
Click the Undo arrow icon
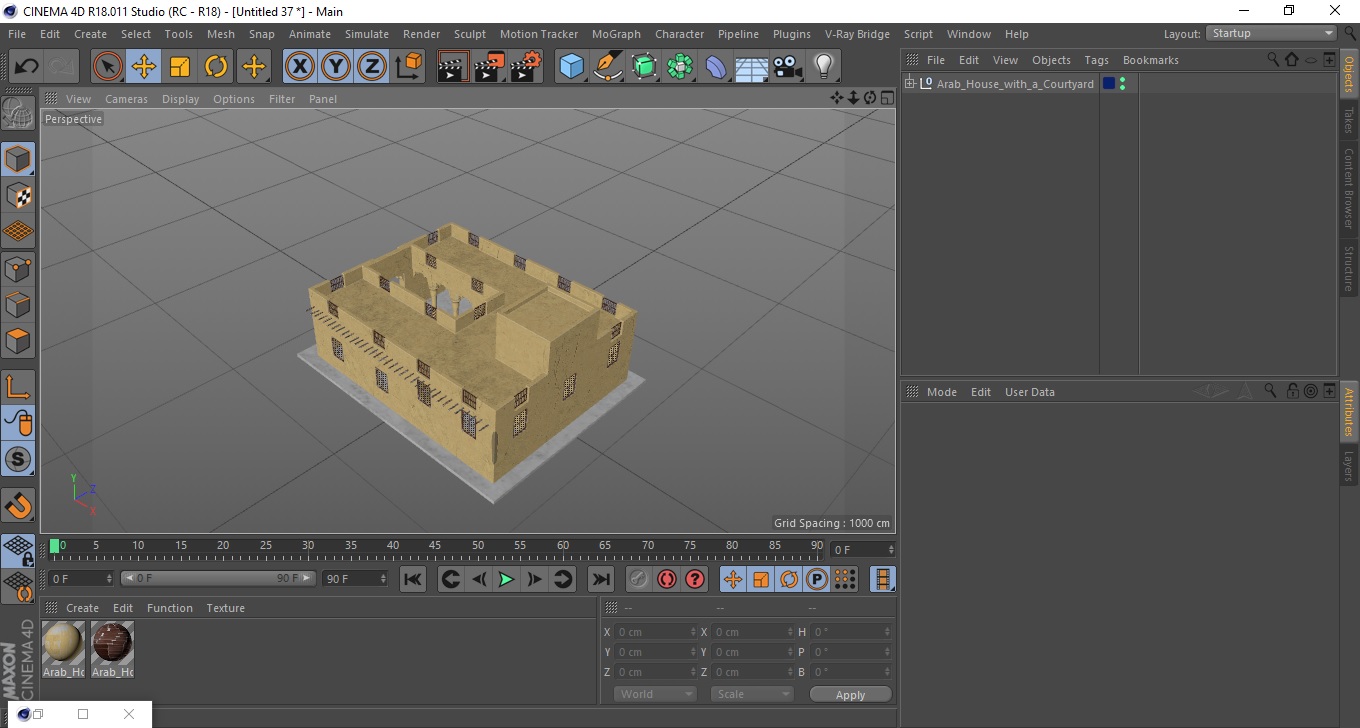click(x=26, y=67)
